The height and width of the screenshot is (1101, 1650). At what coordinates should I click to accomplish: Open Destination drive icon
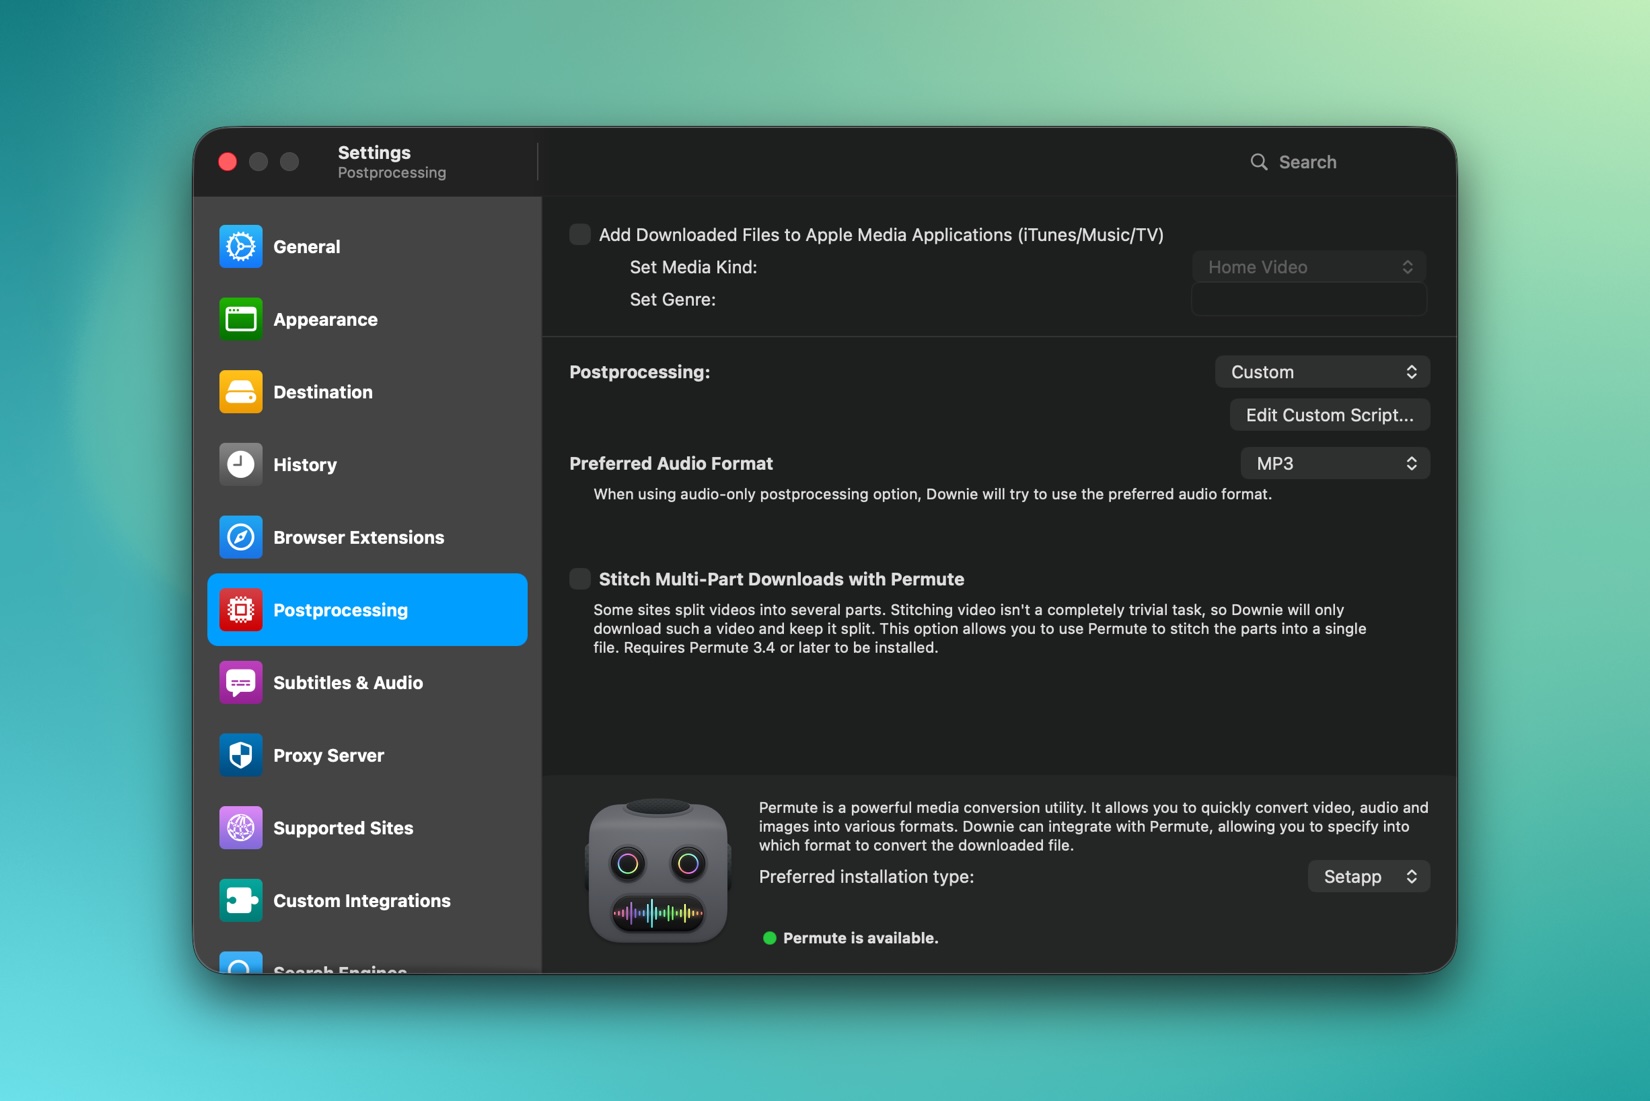click(x=241, y=392)
